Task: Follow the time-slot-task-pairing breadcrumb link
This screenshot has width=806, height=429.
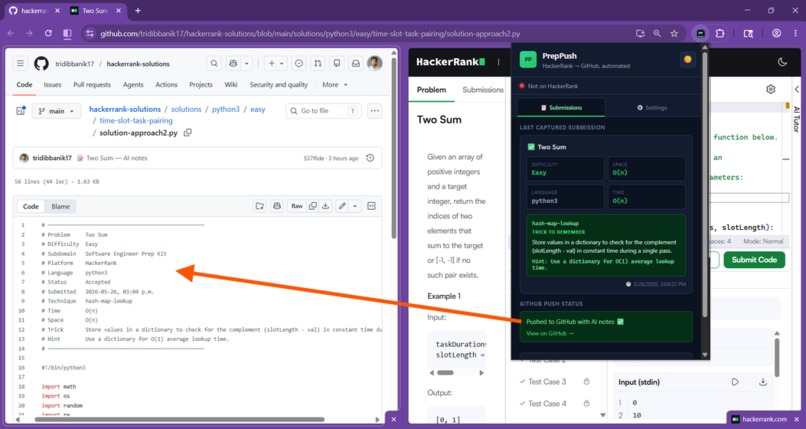Action: click(x=136, y=121)
